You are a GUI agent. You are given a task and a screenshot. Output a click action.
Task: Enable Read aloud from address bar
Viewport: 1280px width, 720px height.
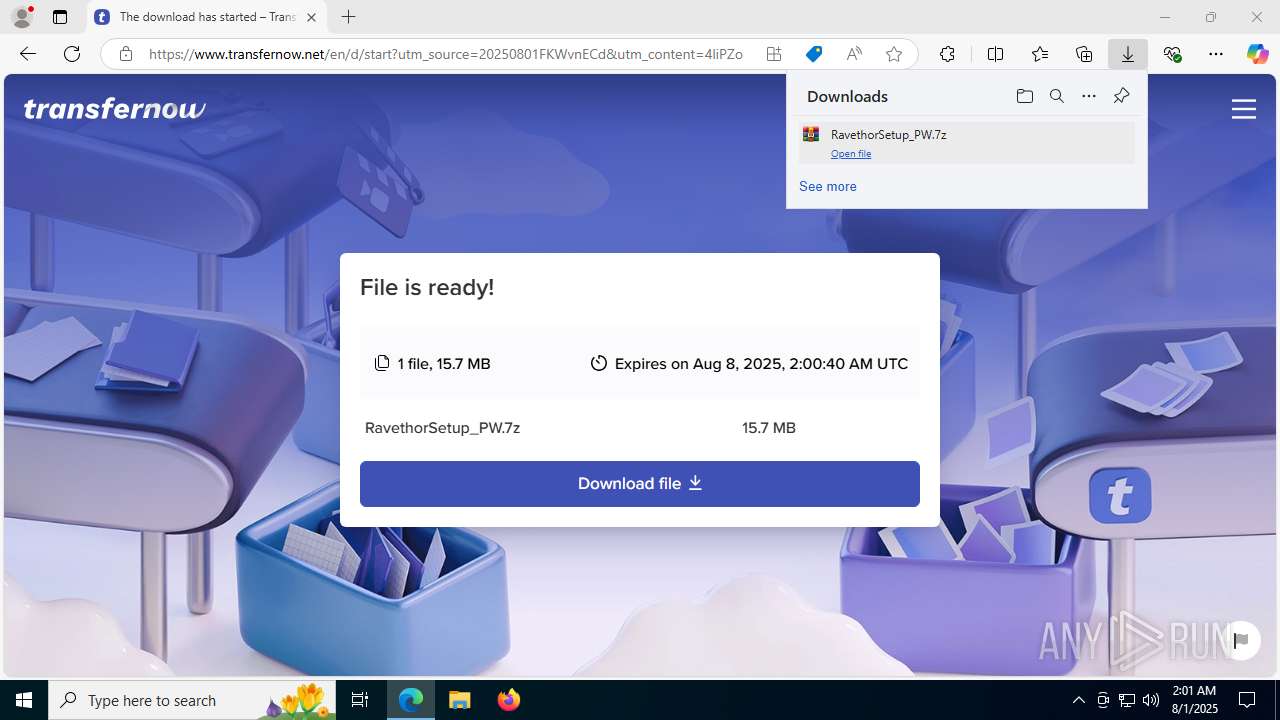coord(854,54)
